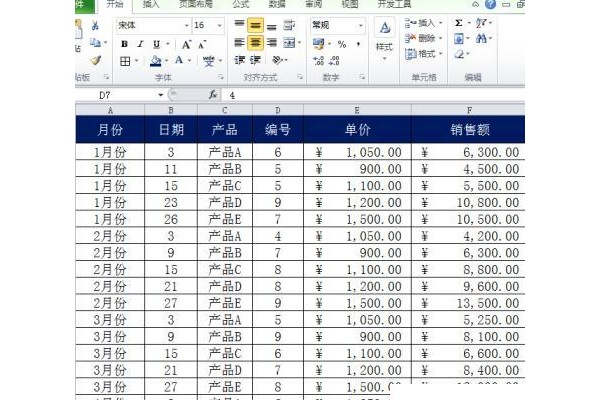The height and width of the screenshot is (400, 600).
Task: Expand the Name Box dropdown arrow
Action: 161,95
